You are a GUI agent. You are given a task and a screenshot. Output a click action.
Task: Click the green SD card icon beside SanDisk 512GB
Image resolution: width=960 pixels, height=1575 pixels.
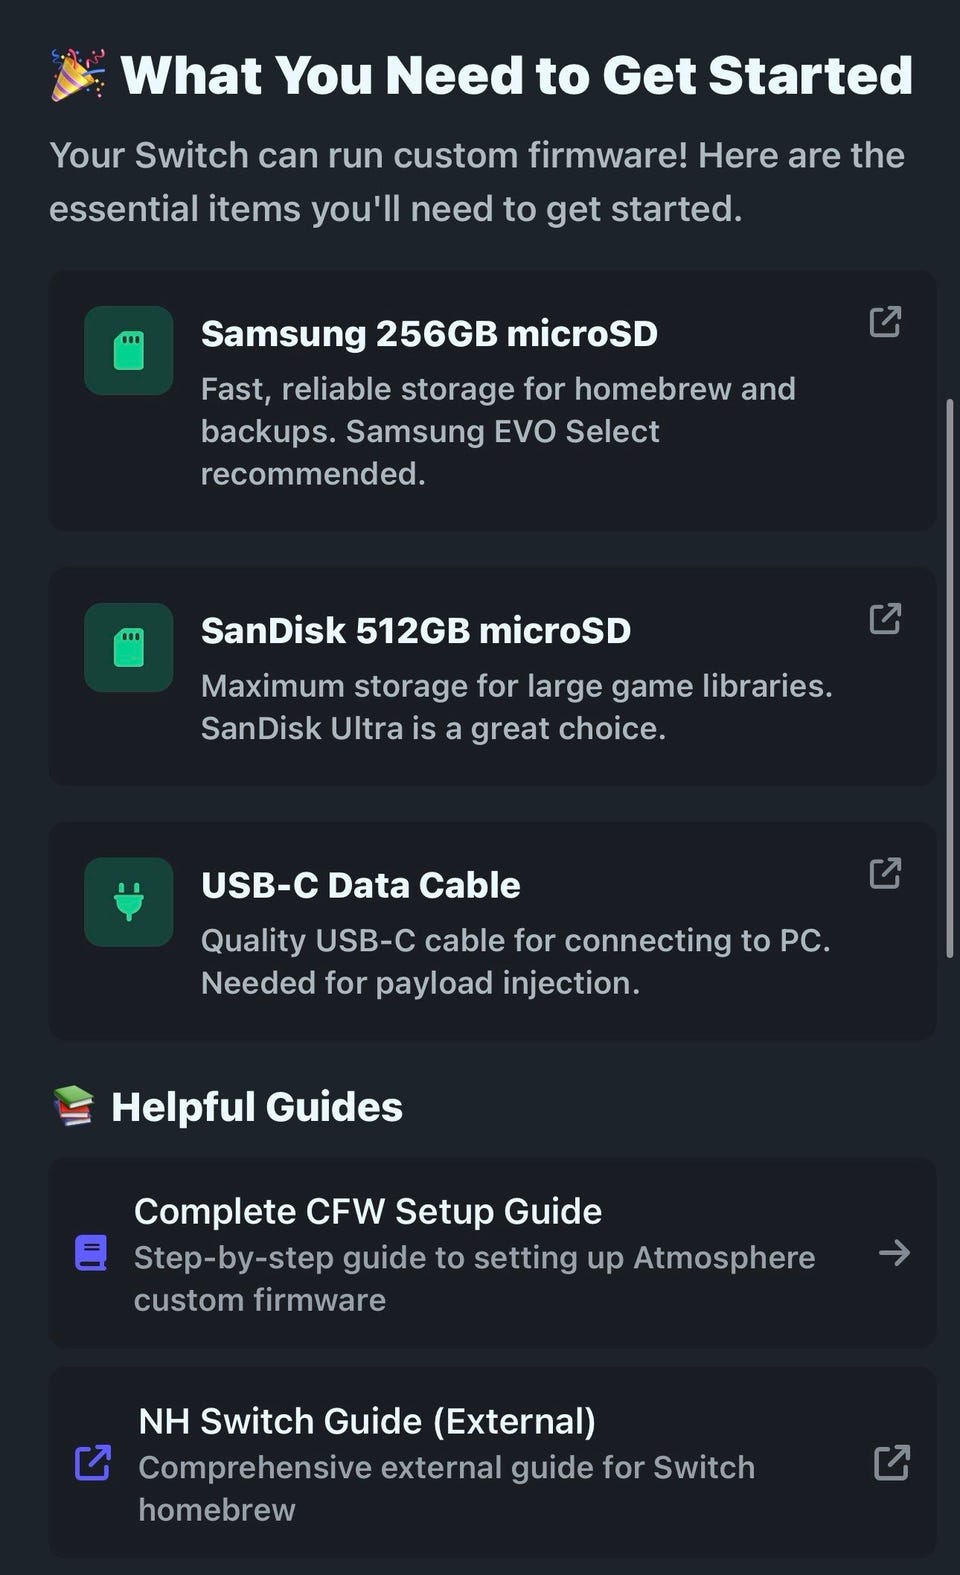(x=129, y=647)
